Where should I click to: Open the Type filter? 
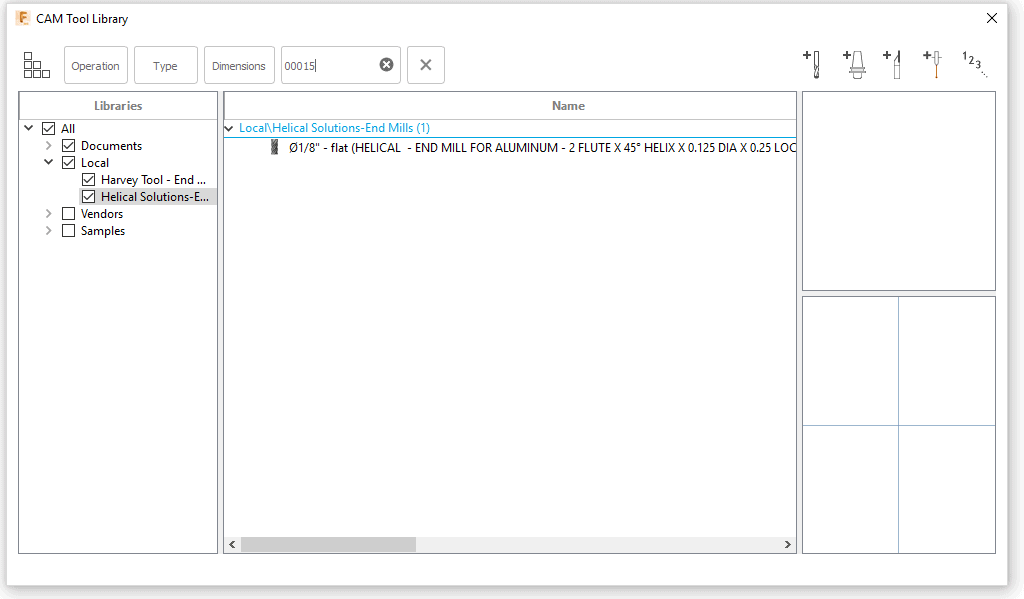coord(165,65)
